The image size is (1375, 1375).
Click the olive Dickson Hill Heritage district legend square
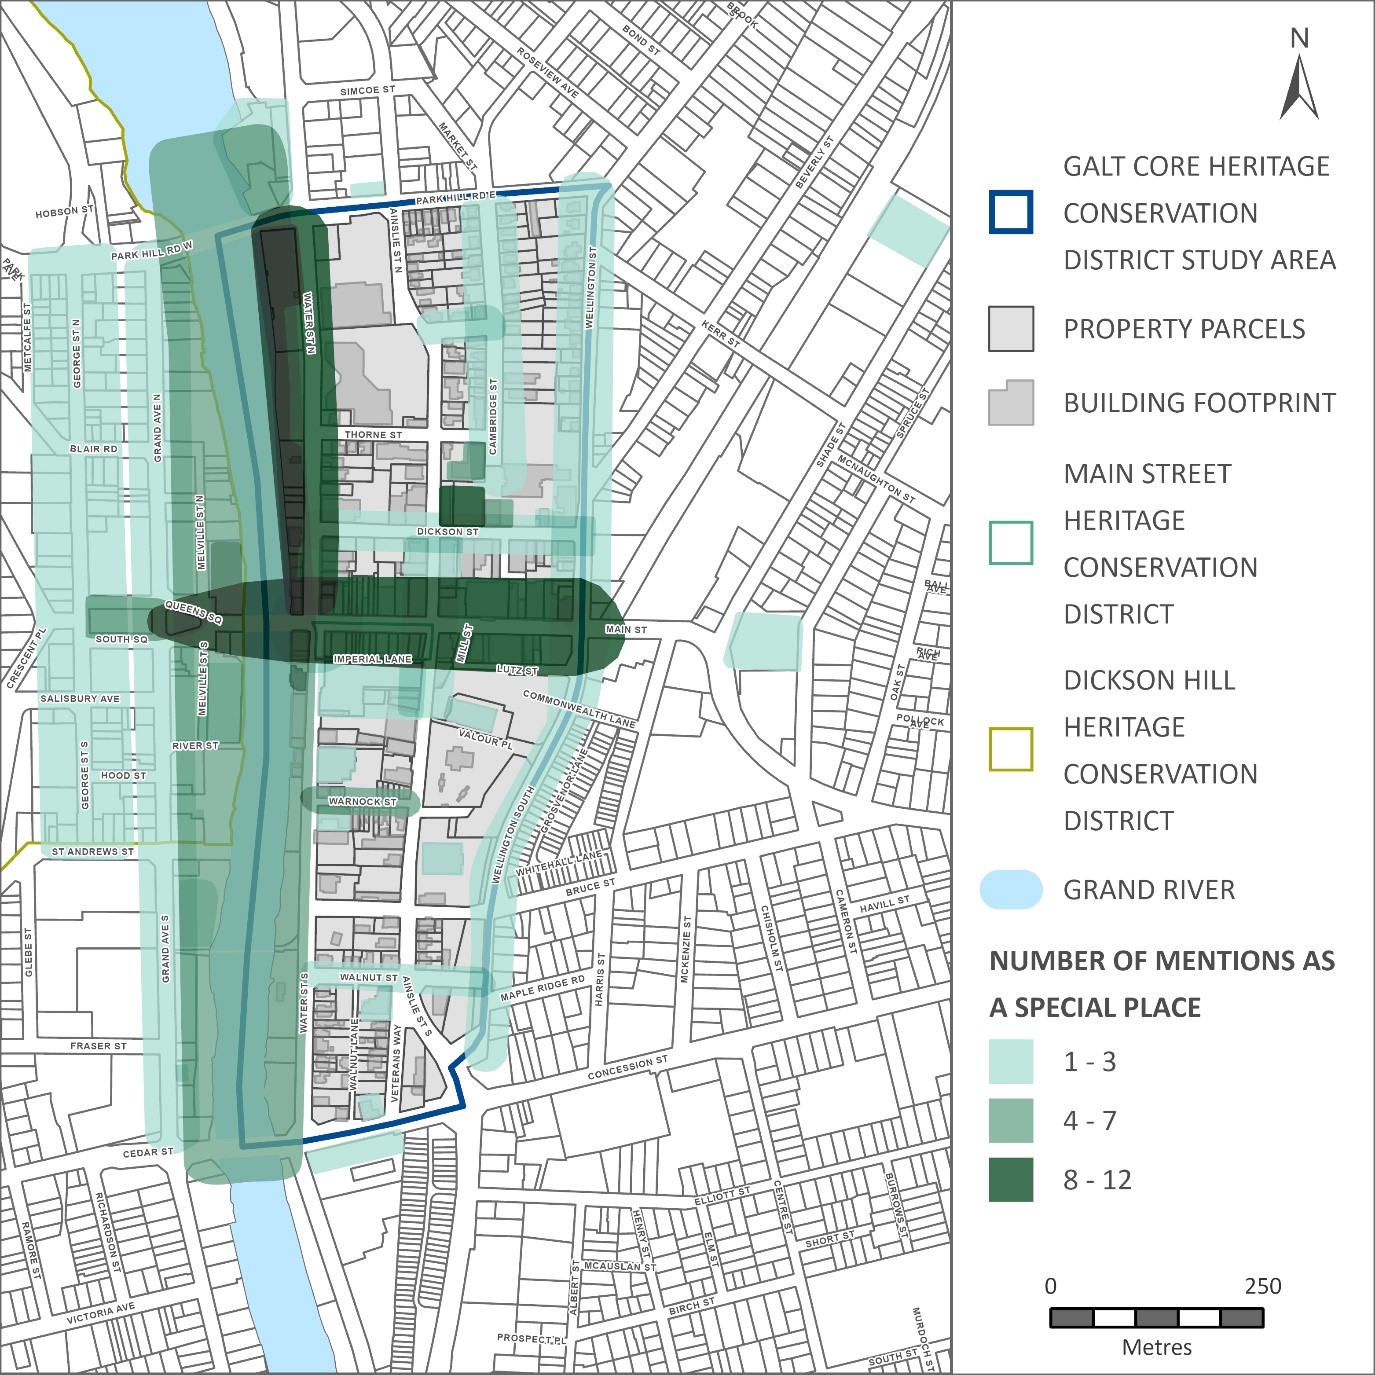[1010, 750]
